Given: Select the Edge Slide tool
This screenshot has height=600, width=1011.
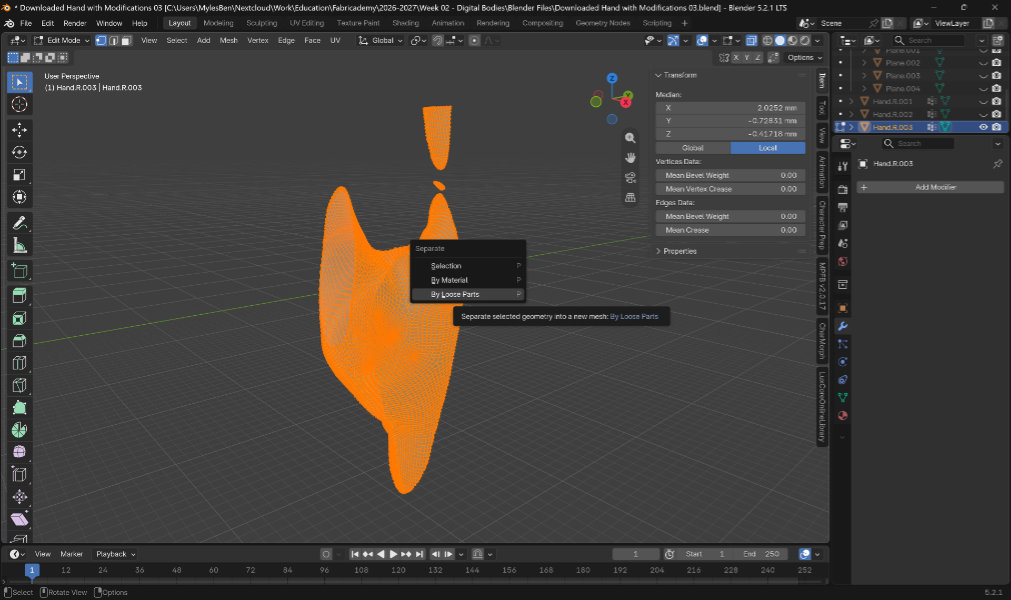Looking at the screenshot, I should click(x=19, y=474).
